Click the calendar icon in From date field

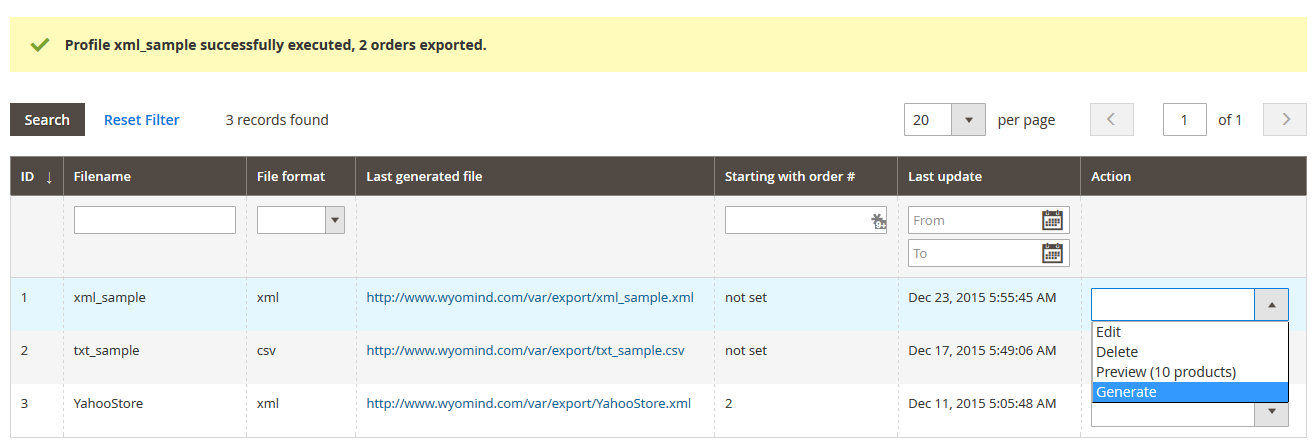tap(1052, 220)
